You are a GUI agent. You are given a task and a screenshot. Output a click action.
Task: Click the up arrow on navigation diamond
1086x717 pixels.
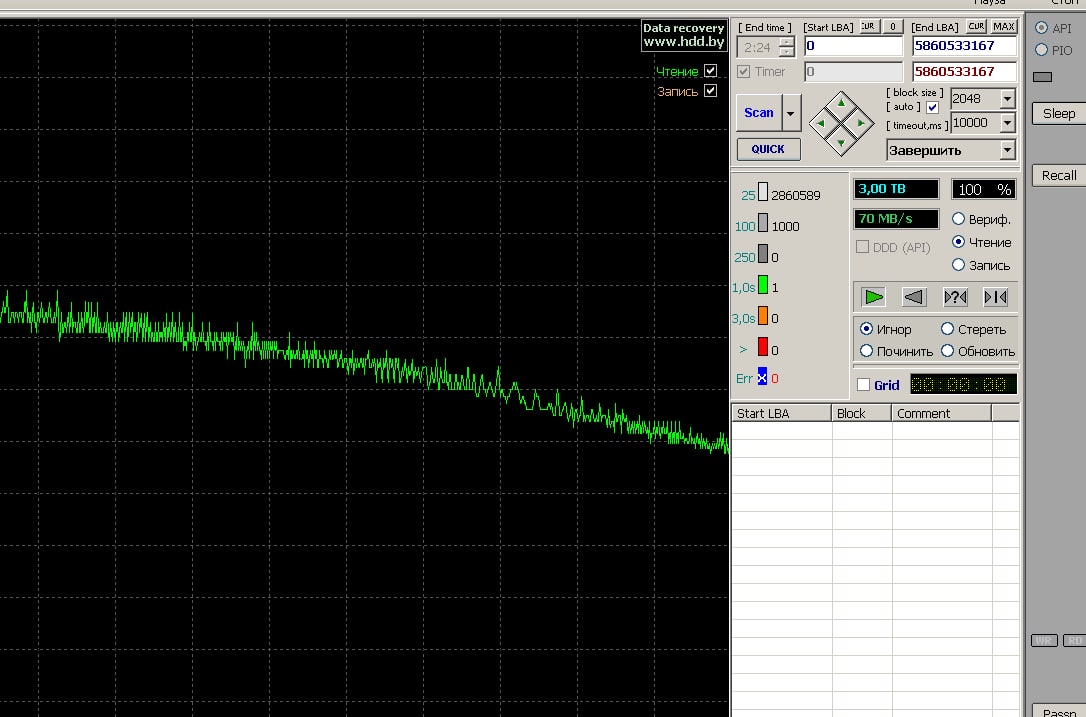click(x=841, y=103)
